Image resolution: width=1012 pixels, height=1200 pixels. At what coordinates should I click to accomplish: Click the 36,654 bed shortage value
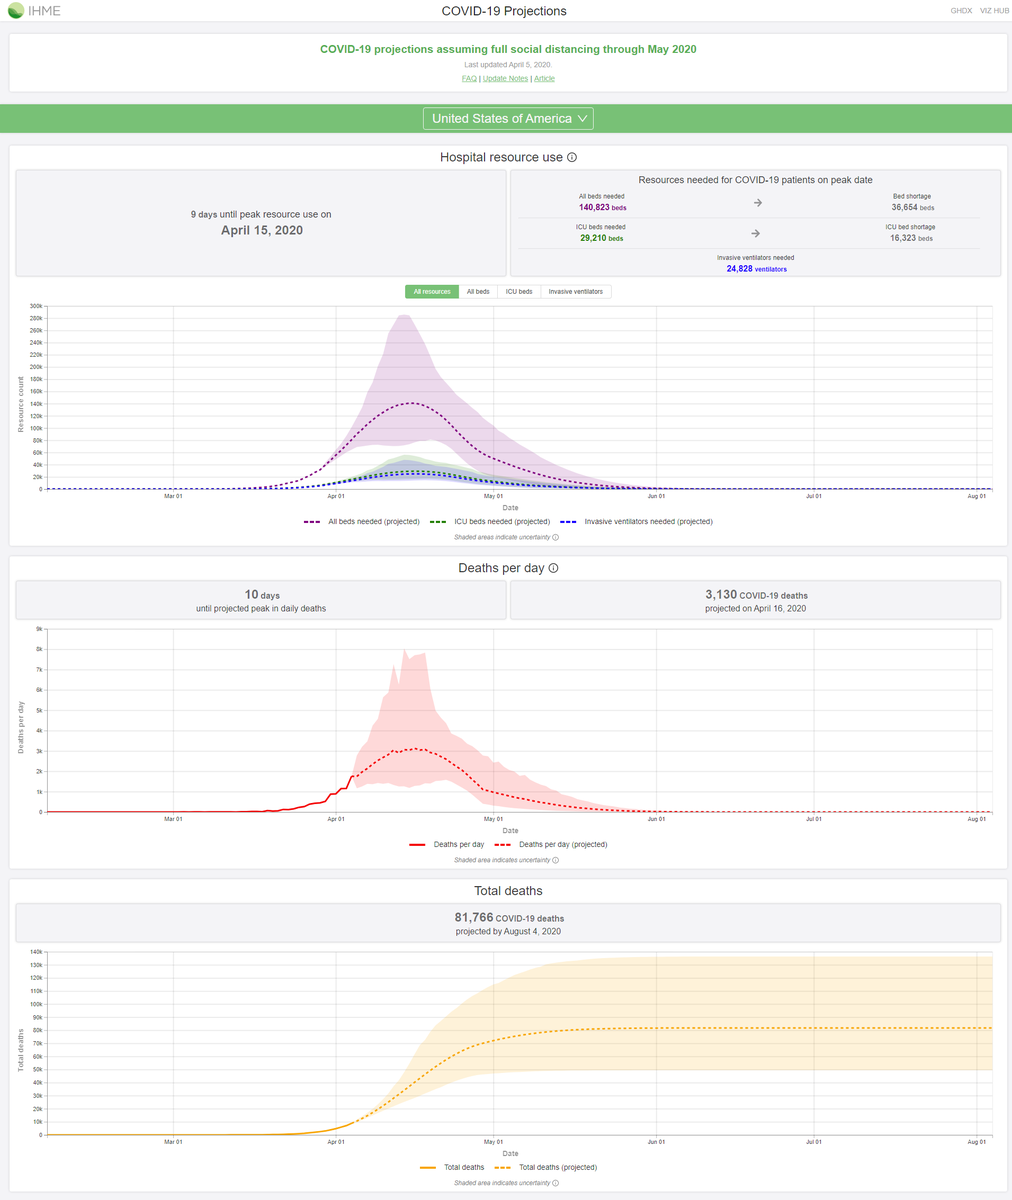(912, 208)
